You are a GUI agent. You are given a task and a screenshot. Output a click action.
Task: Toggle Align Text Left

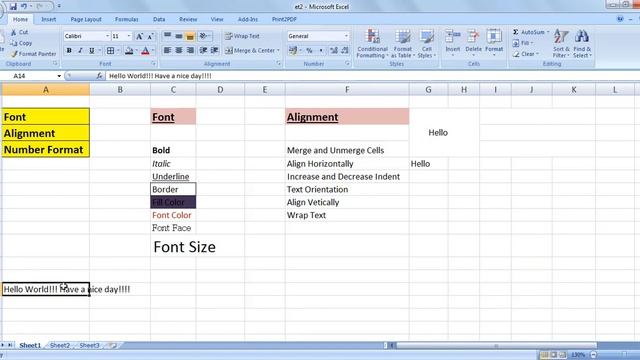pyautogui.click(x=167, y=51)
